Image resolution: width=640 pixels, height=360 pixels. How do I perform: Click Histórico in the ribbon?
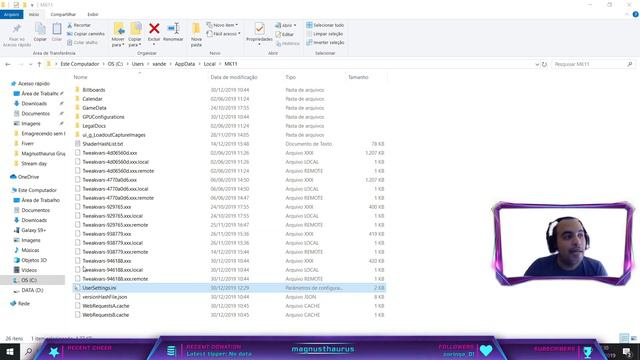[x=288, y=43]
